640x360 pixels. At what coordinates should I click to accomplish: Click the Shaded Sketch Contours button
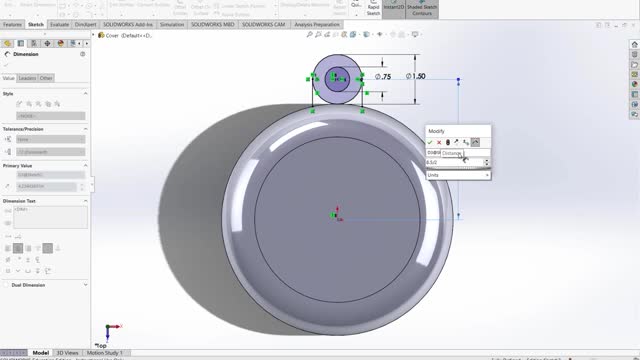pyautogui.click(x=422, y=9)
